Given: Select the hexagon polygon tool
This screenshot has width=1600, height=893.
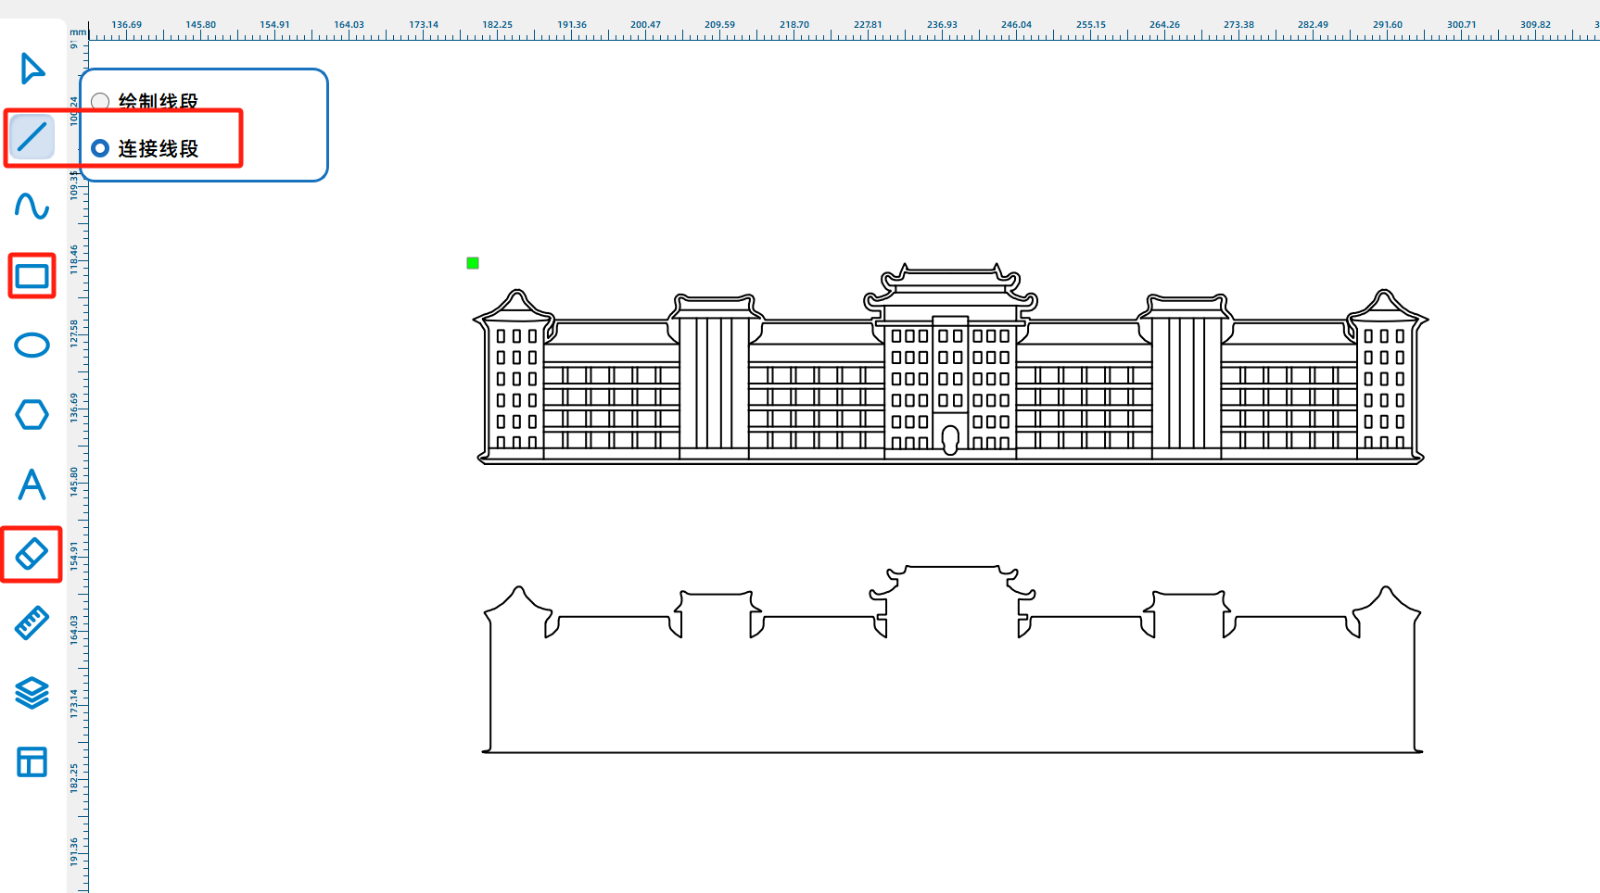Looking at the screenshot, I should [32, 414].
